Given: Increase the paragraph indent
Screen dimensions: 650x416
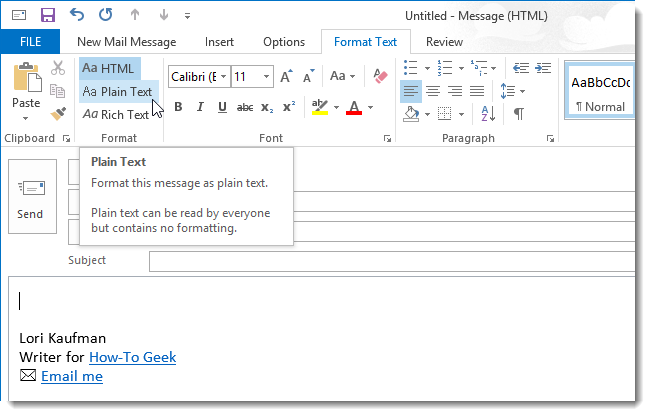Looking at the screenshot, I should pos(543,68).
